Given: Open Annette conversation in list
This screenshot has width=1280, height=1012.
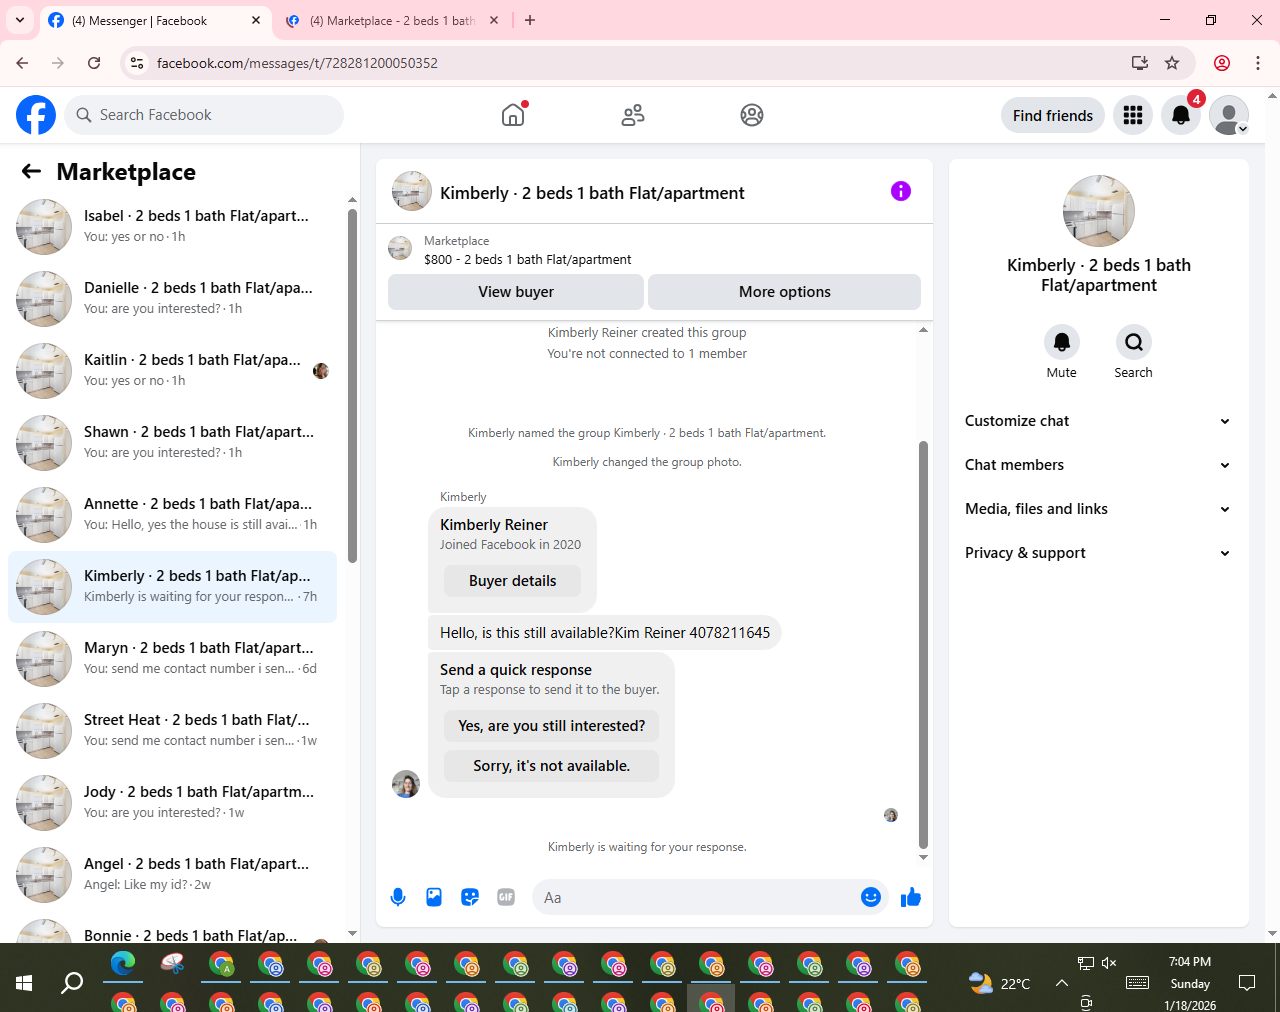Looking at the screenshot, I should [x=172, y=514].
